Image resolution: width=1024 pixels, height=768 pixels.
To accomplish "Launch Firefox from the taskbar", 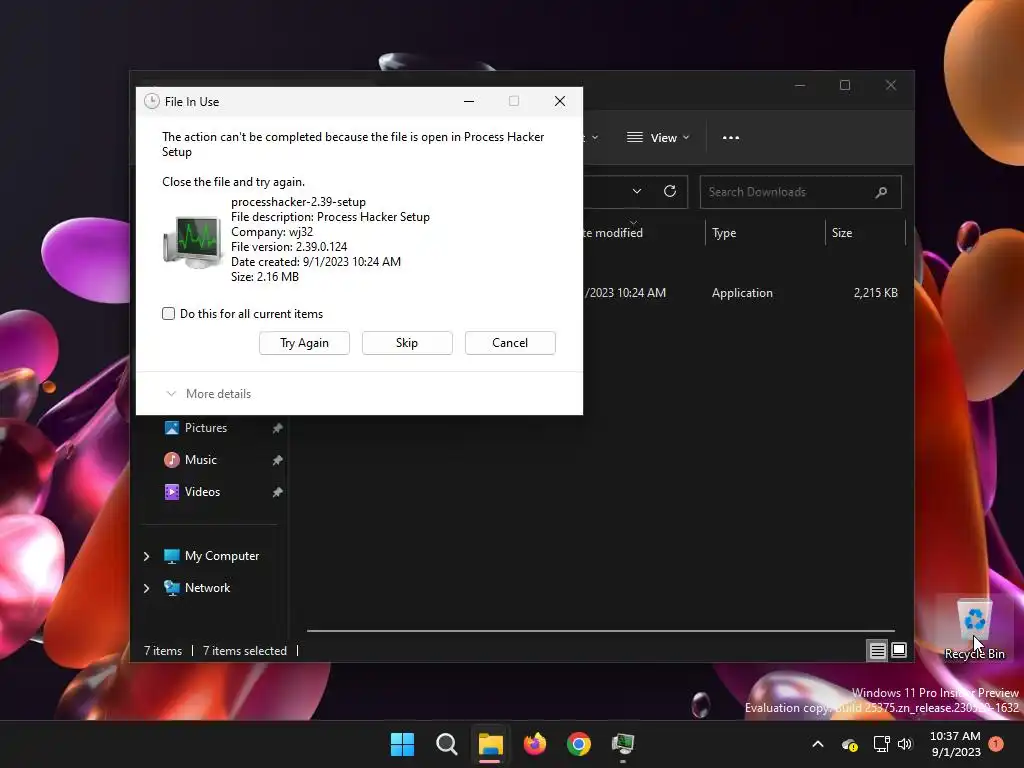I will point(535,744).
